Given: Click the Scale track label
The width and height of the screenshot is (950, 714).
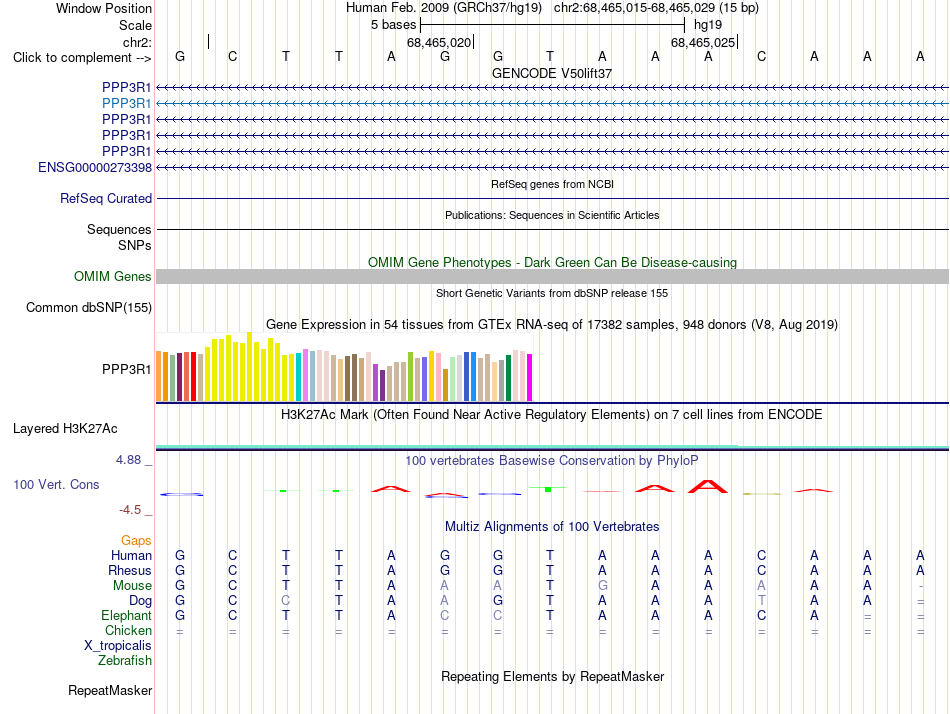Looking at the screenshot, I should coord(135,25).
